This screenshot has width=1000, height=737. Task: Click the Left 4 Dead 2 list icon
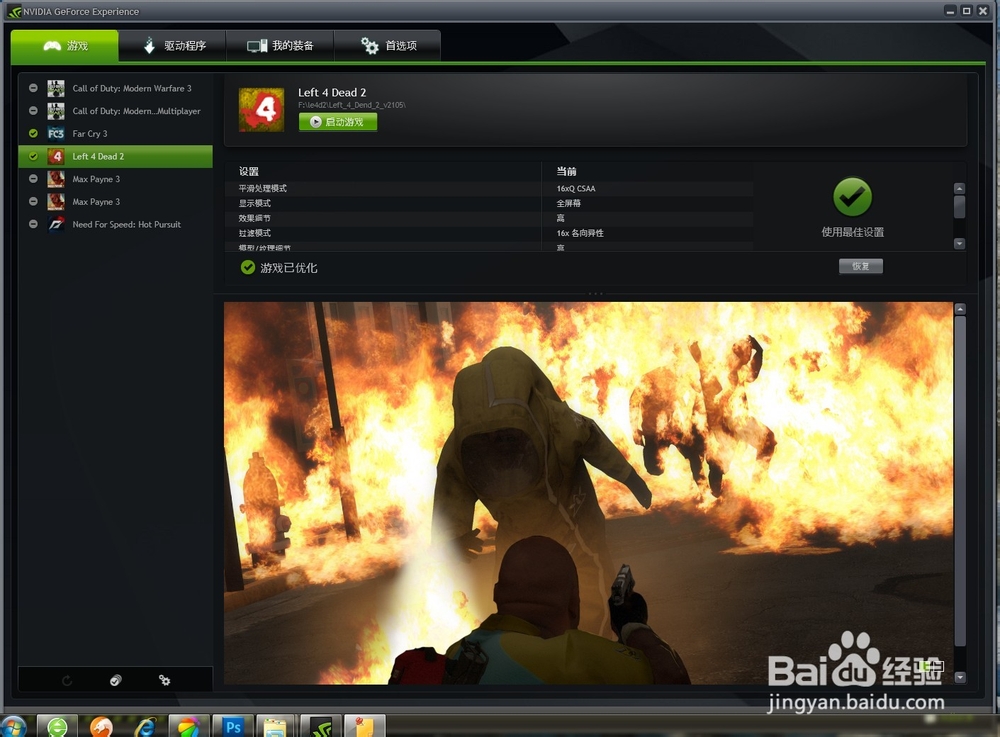pyautogui.click(x=56, y=156)
